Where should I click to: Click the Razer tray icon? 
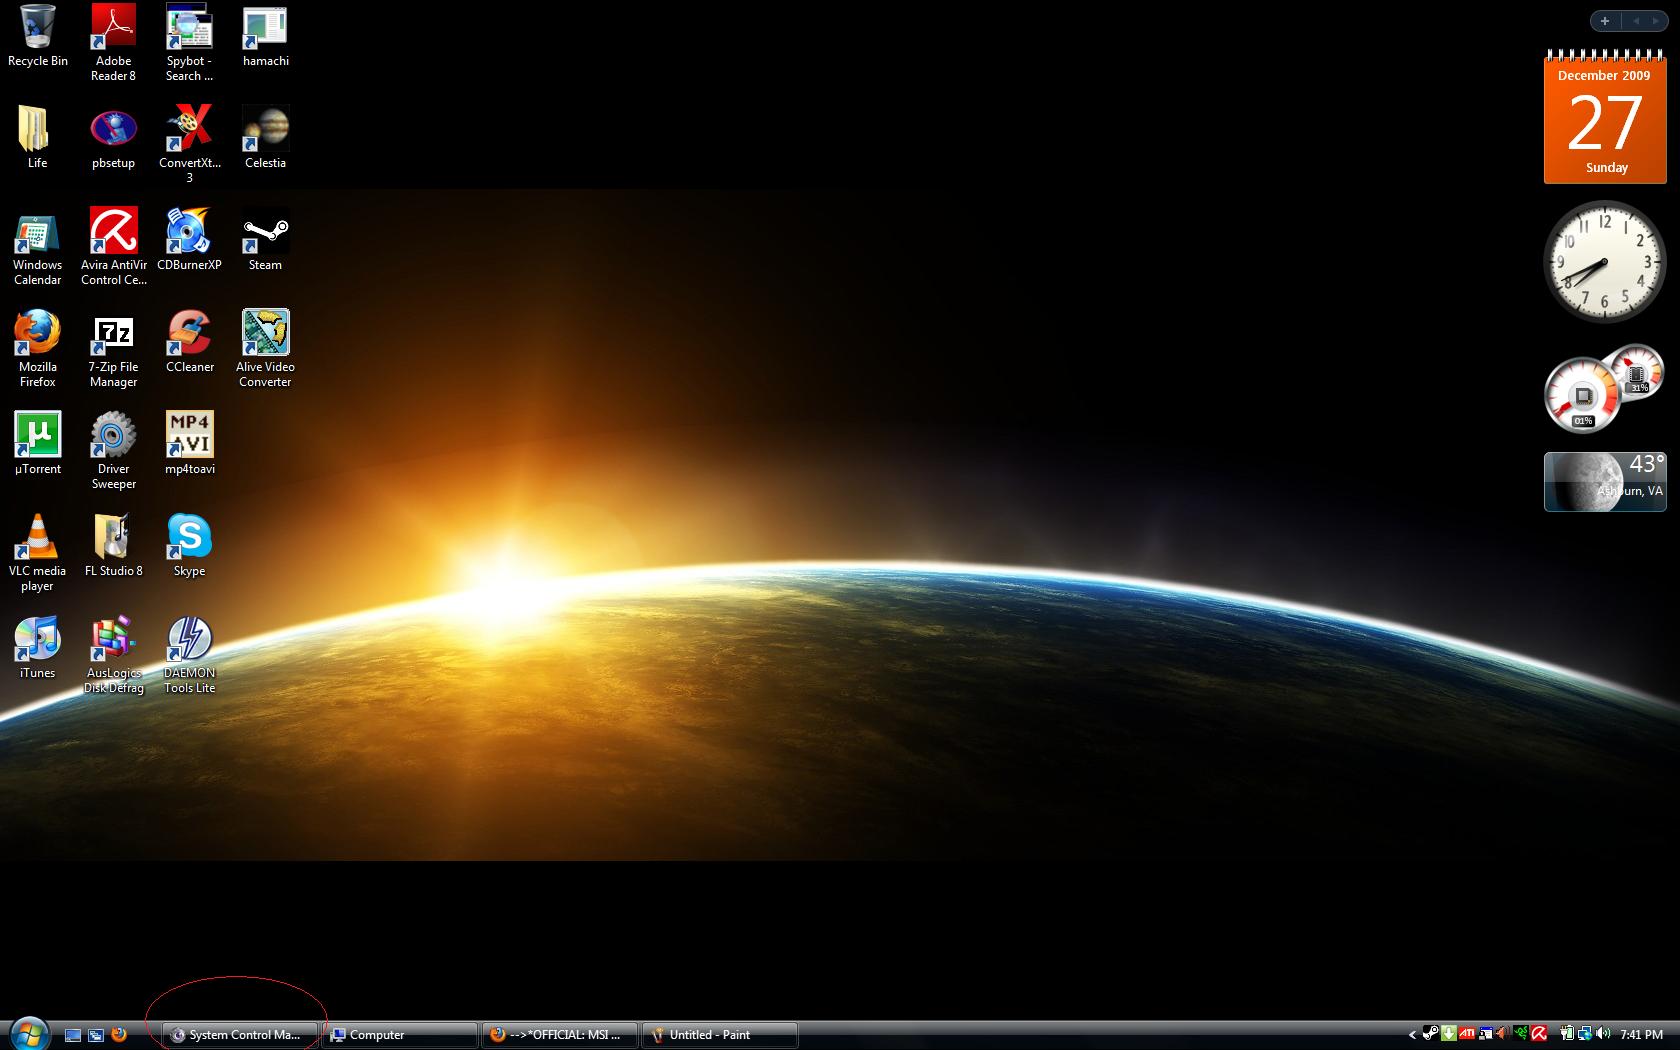pos(1521,1035)
